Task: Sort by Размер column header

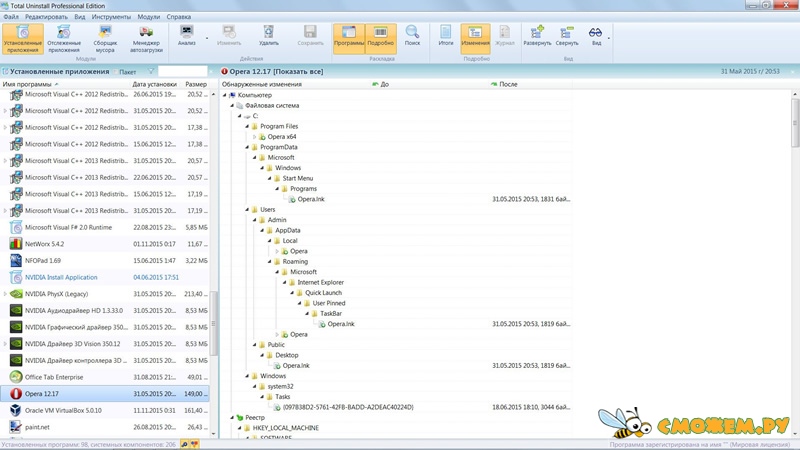Action: pos(196,84)
